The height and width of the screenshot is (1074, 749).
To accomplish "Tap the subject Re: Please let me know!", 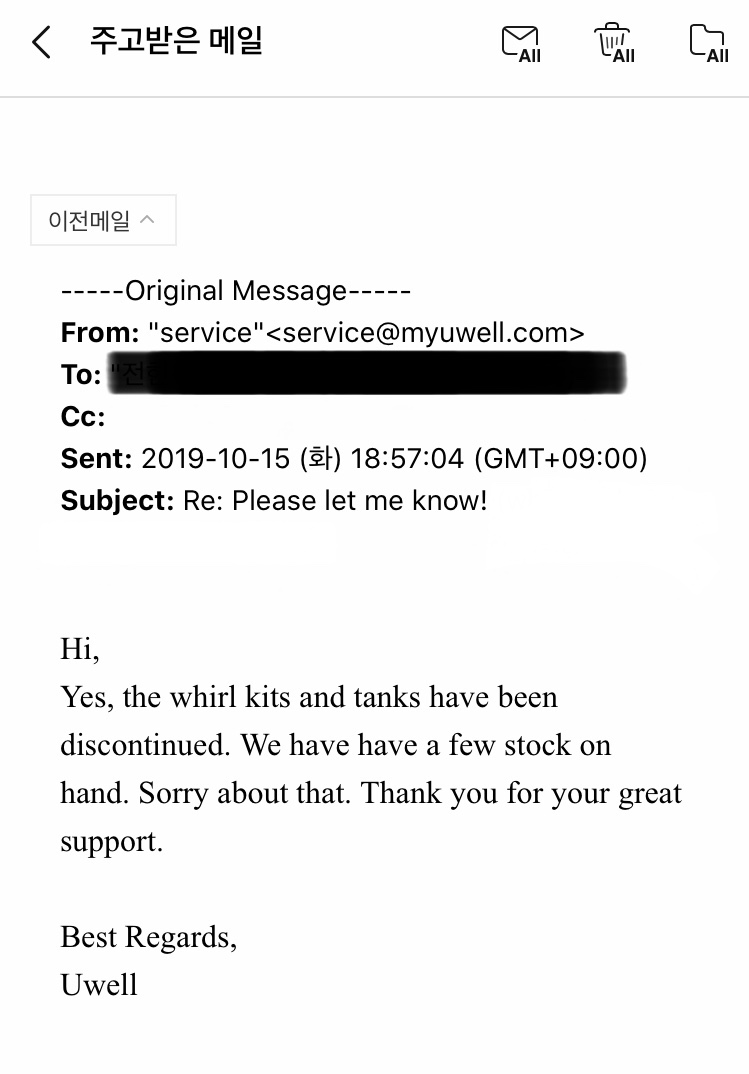I will coord(335,501).
